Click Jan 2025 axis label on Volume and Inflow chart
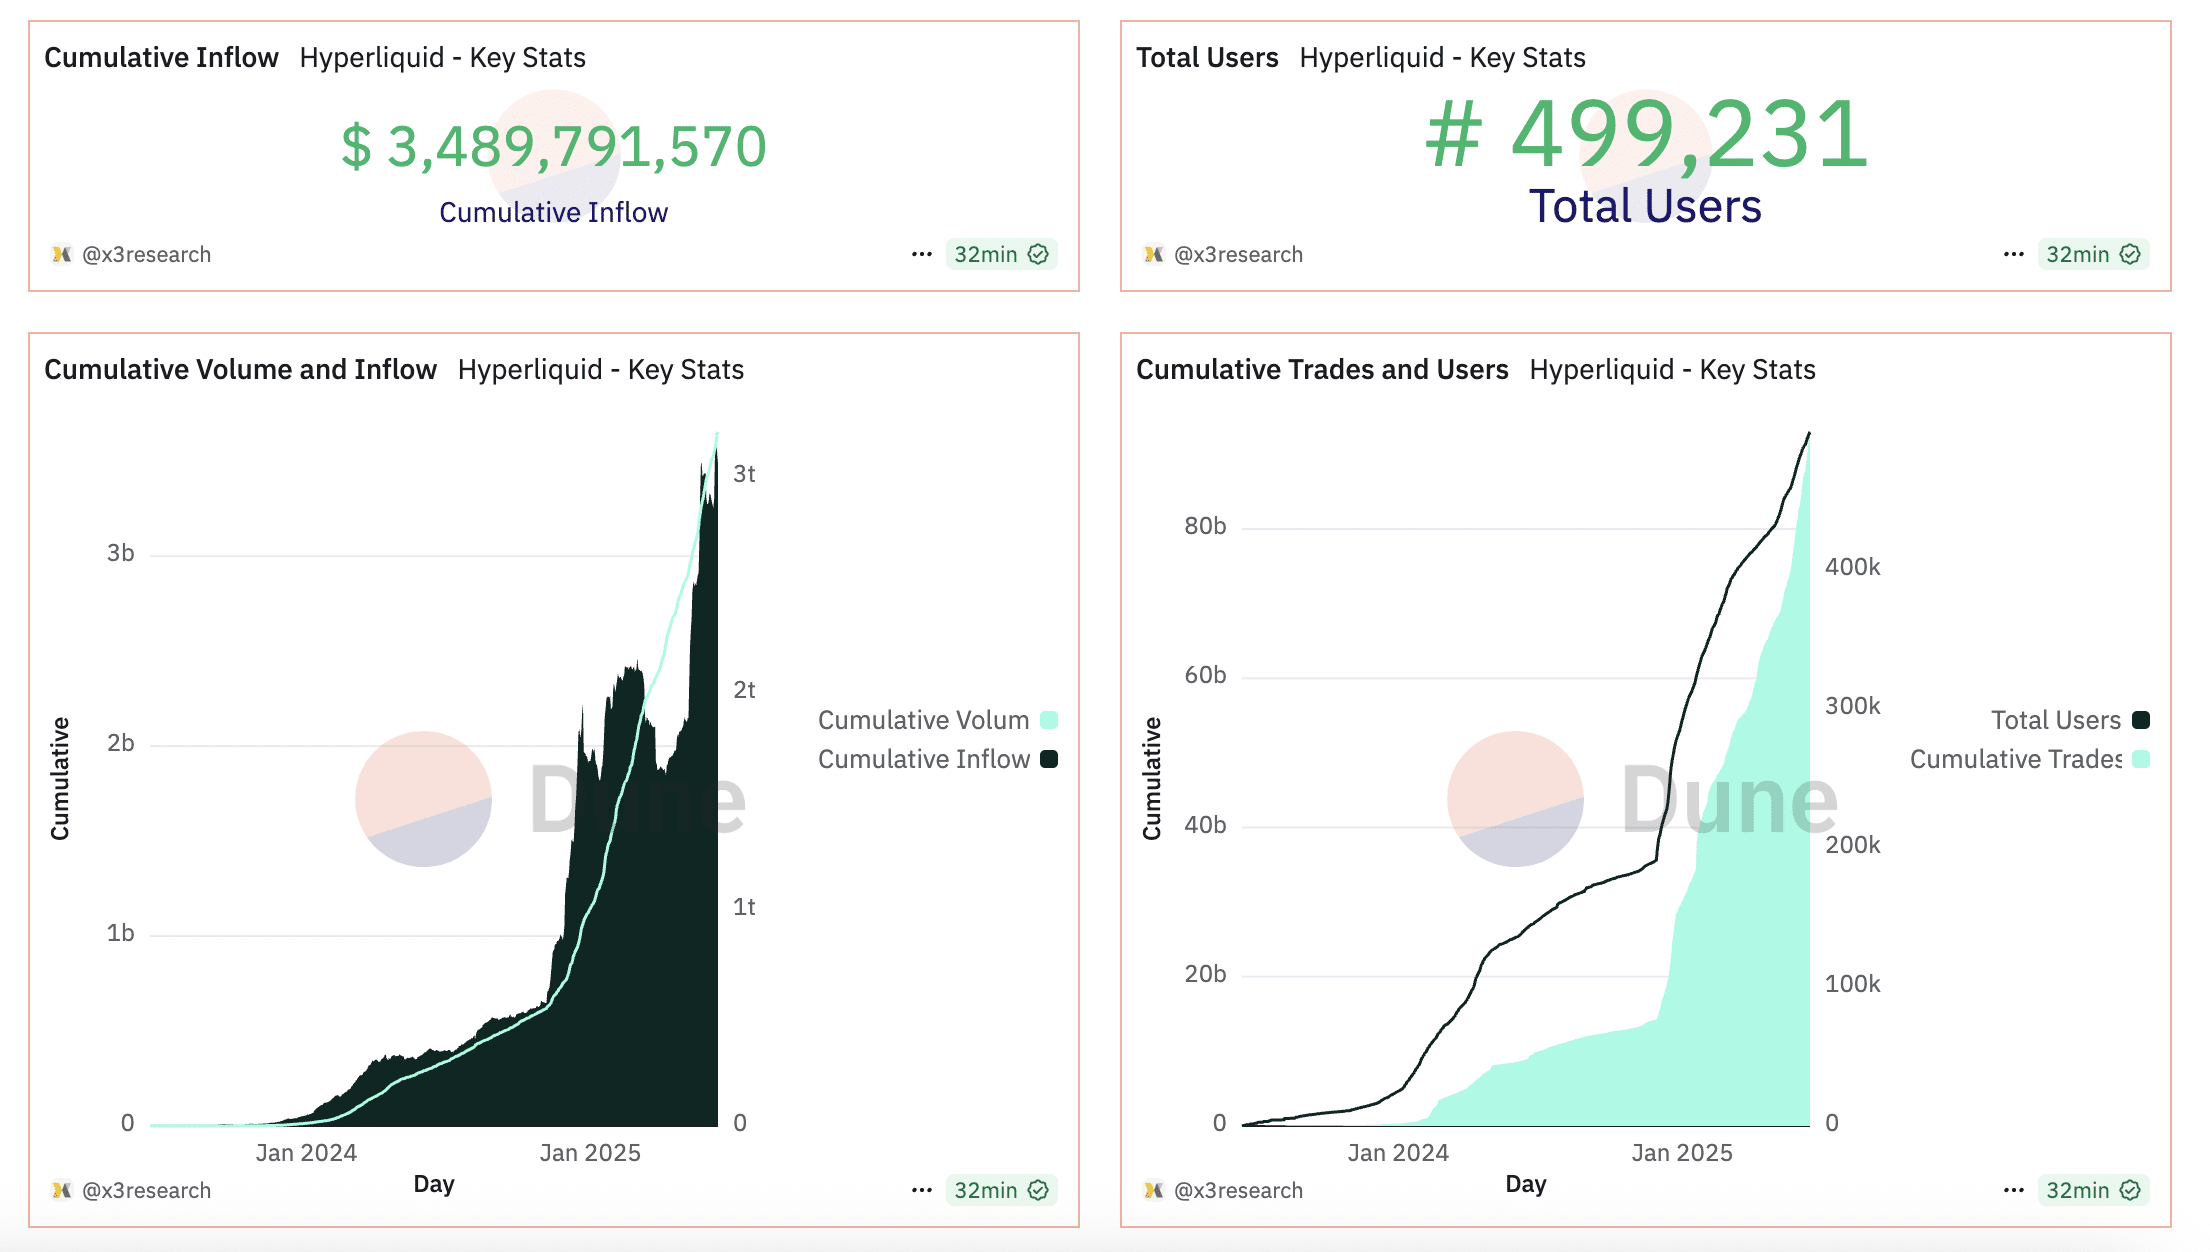The width and height of the screenshot is (2210, 1252). coord(590,1153)
